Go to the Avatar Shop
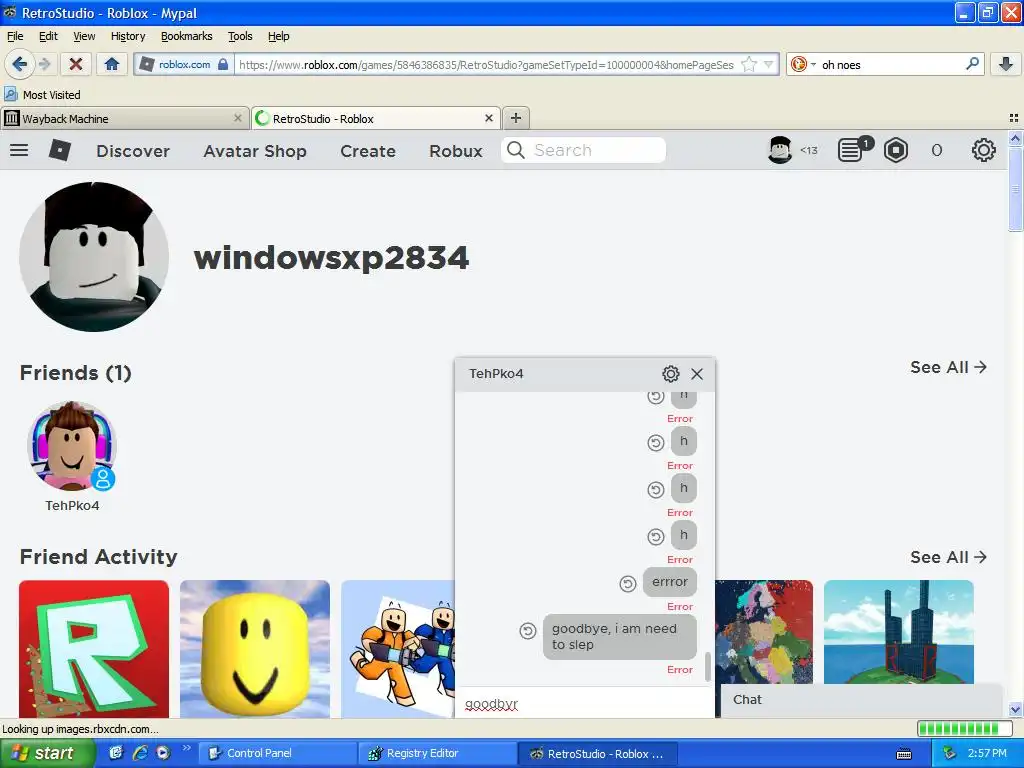This screenshot has height=768, width=1024. (x=255, y=151)
